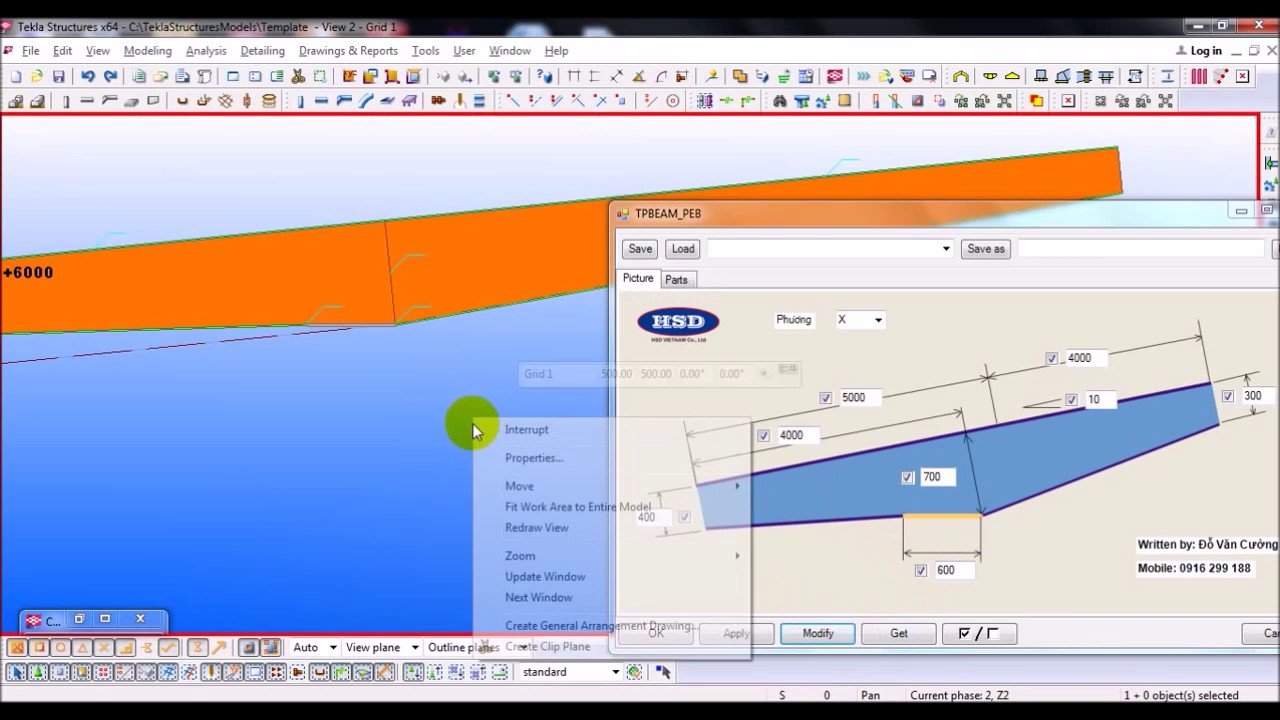This screenshot has width=1280, height=720.
Task: Click the Redo arrow icon in toolbar
Action: pos(110,76)
